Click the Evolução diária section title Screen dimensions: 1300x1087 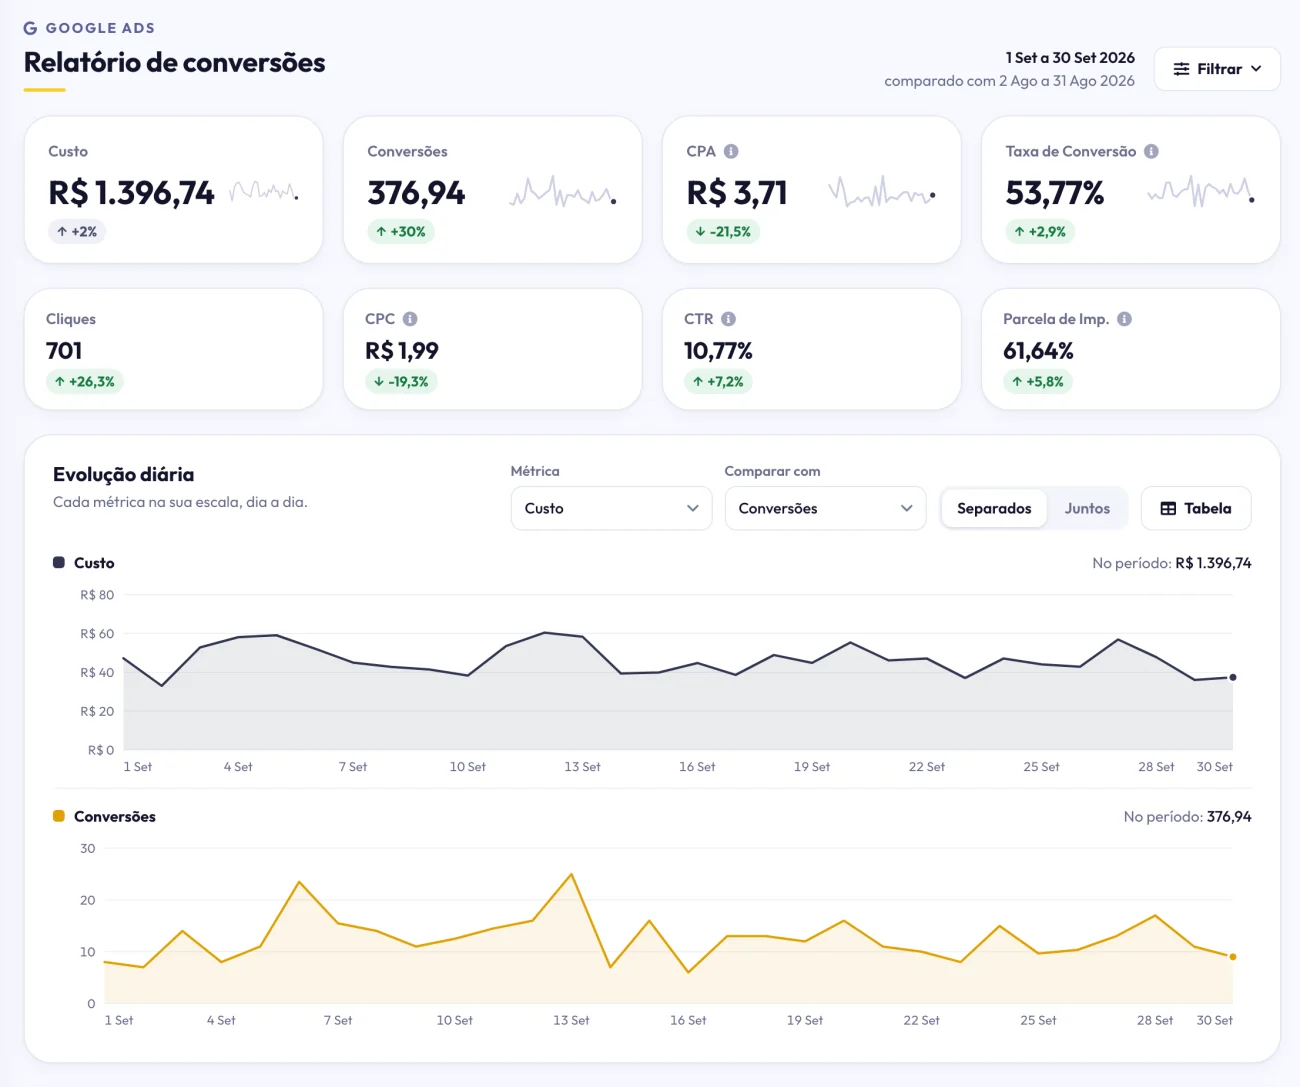pos(124,474)
